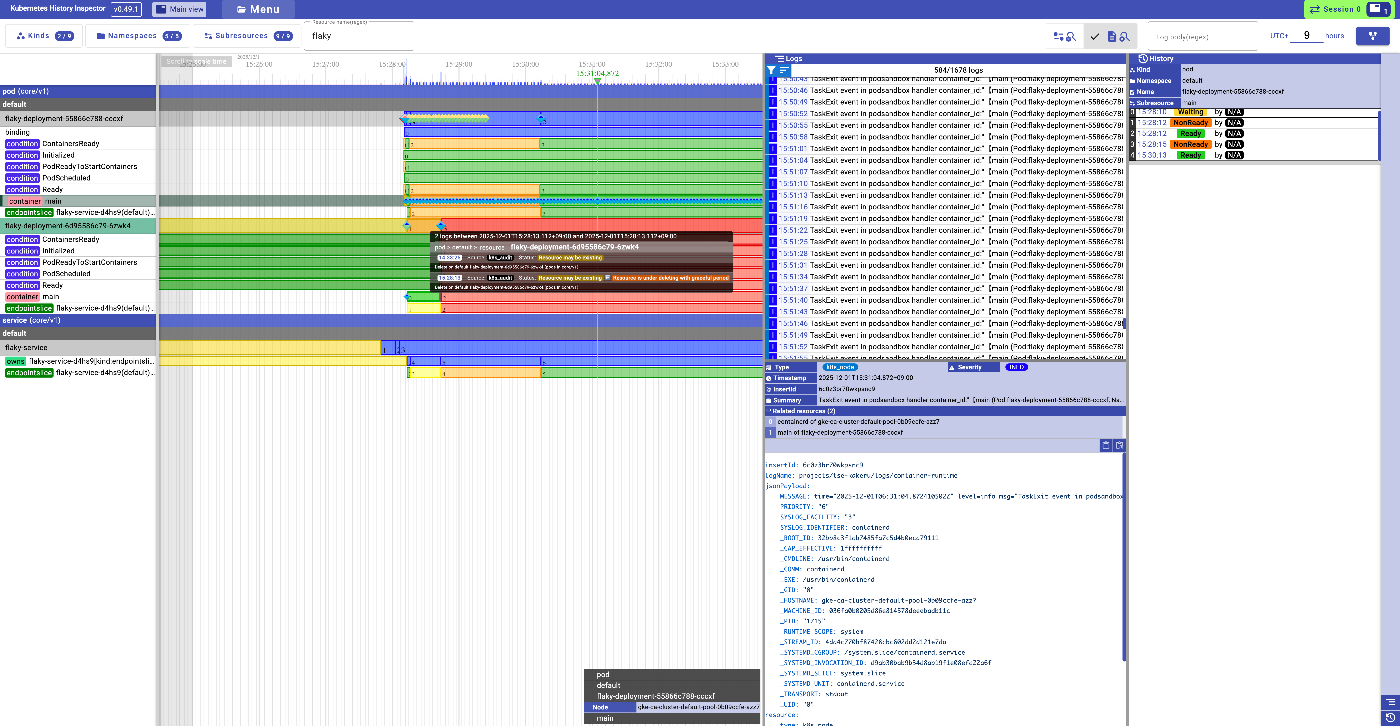This screenshot has height=726, width=1400.
Task: Click the second clipboard icon above log body
Action: (x=1120, y=445)
